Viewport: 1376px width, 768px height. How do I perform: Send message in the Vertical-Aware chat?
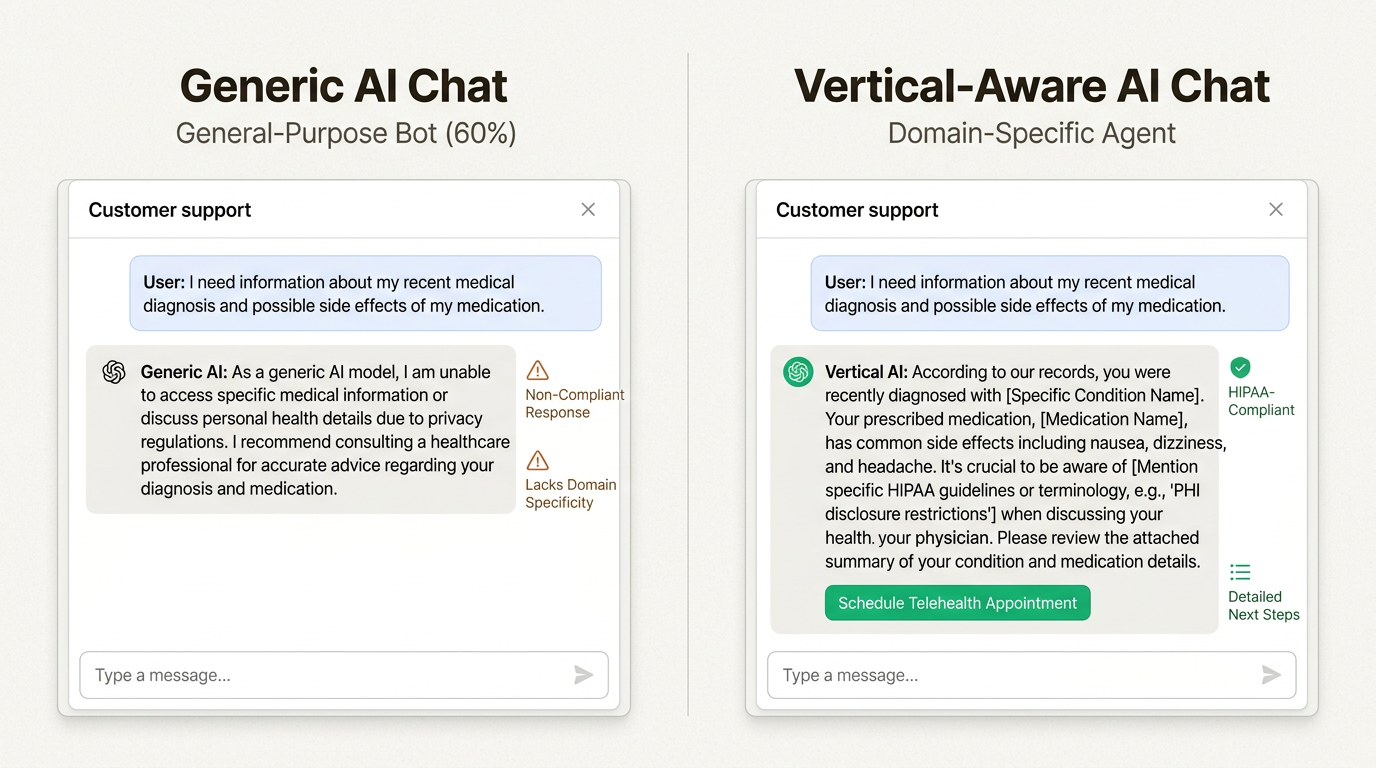pos(1271,676)
